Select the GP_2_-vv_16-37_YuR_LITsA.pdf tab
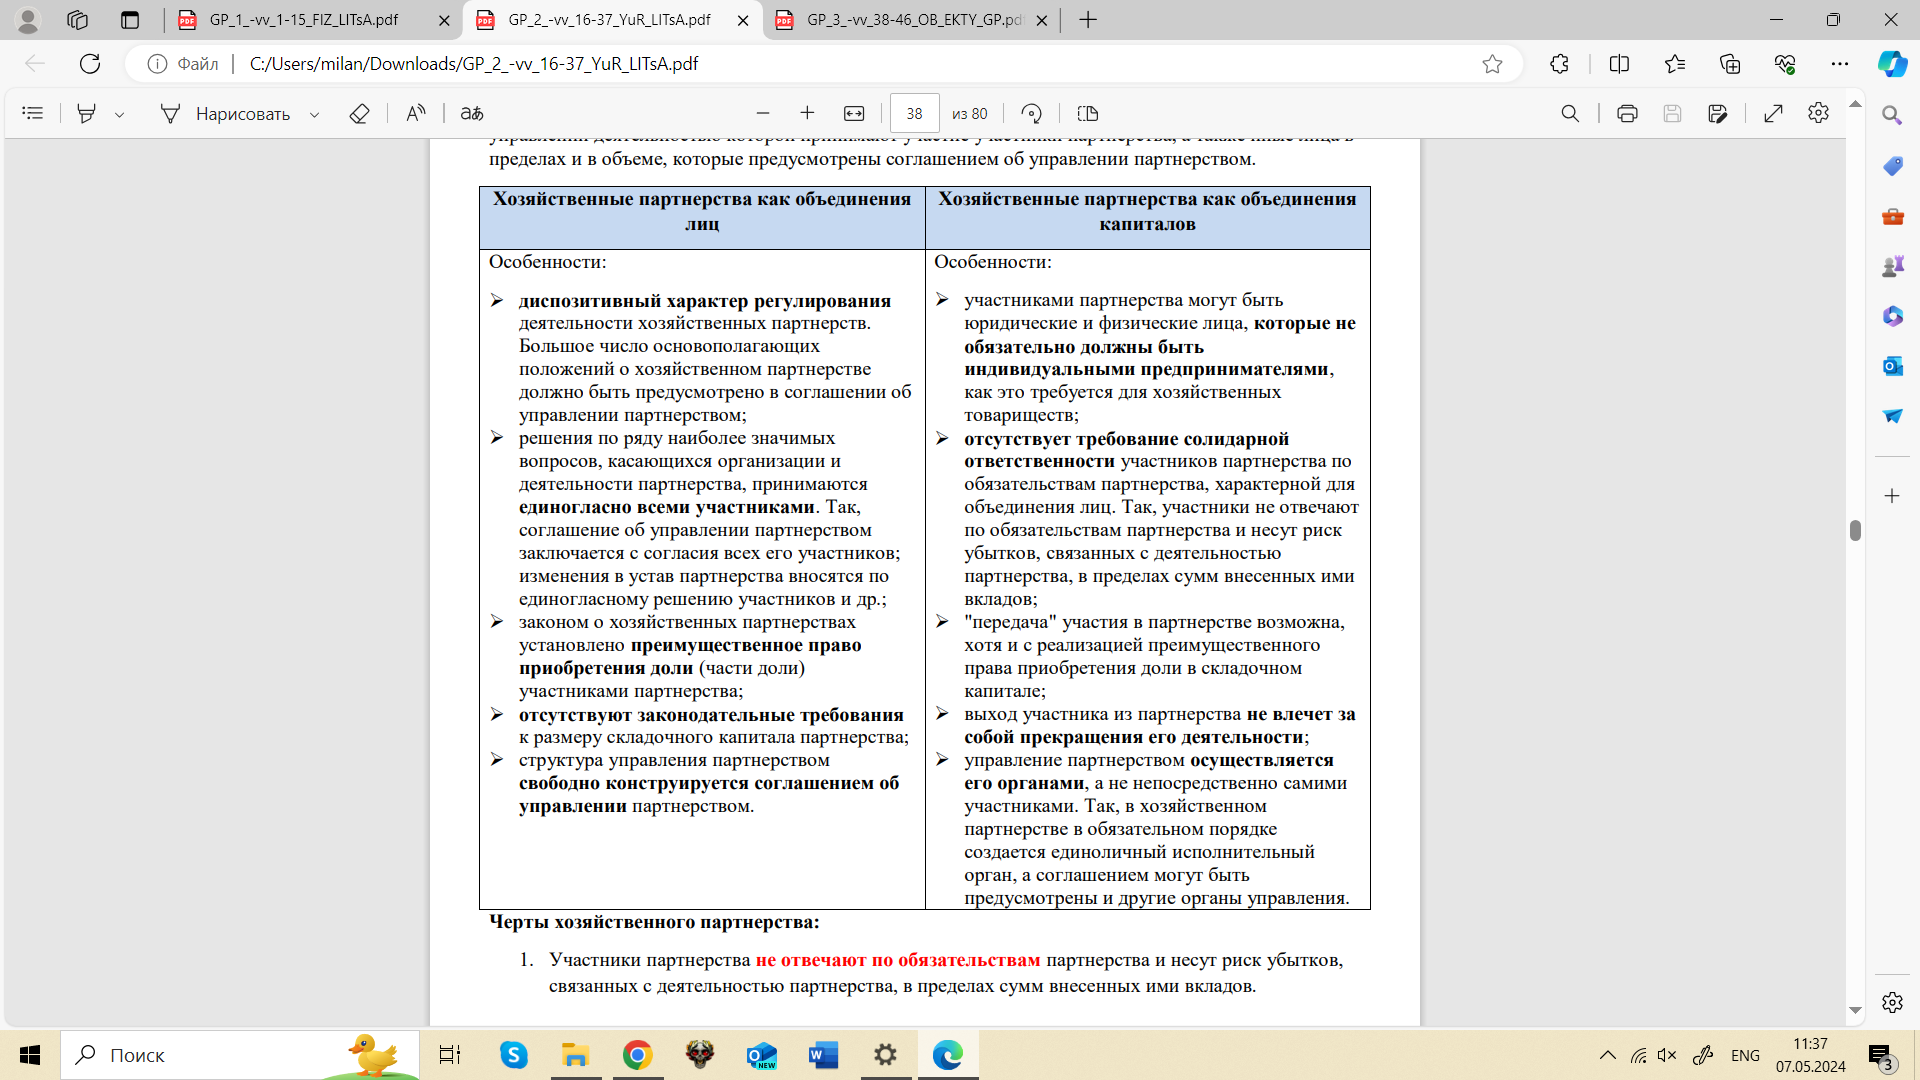This screenshot has width=1920, height=1080. tap(609, 20)
